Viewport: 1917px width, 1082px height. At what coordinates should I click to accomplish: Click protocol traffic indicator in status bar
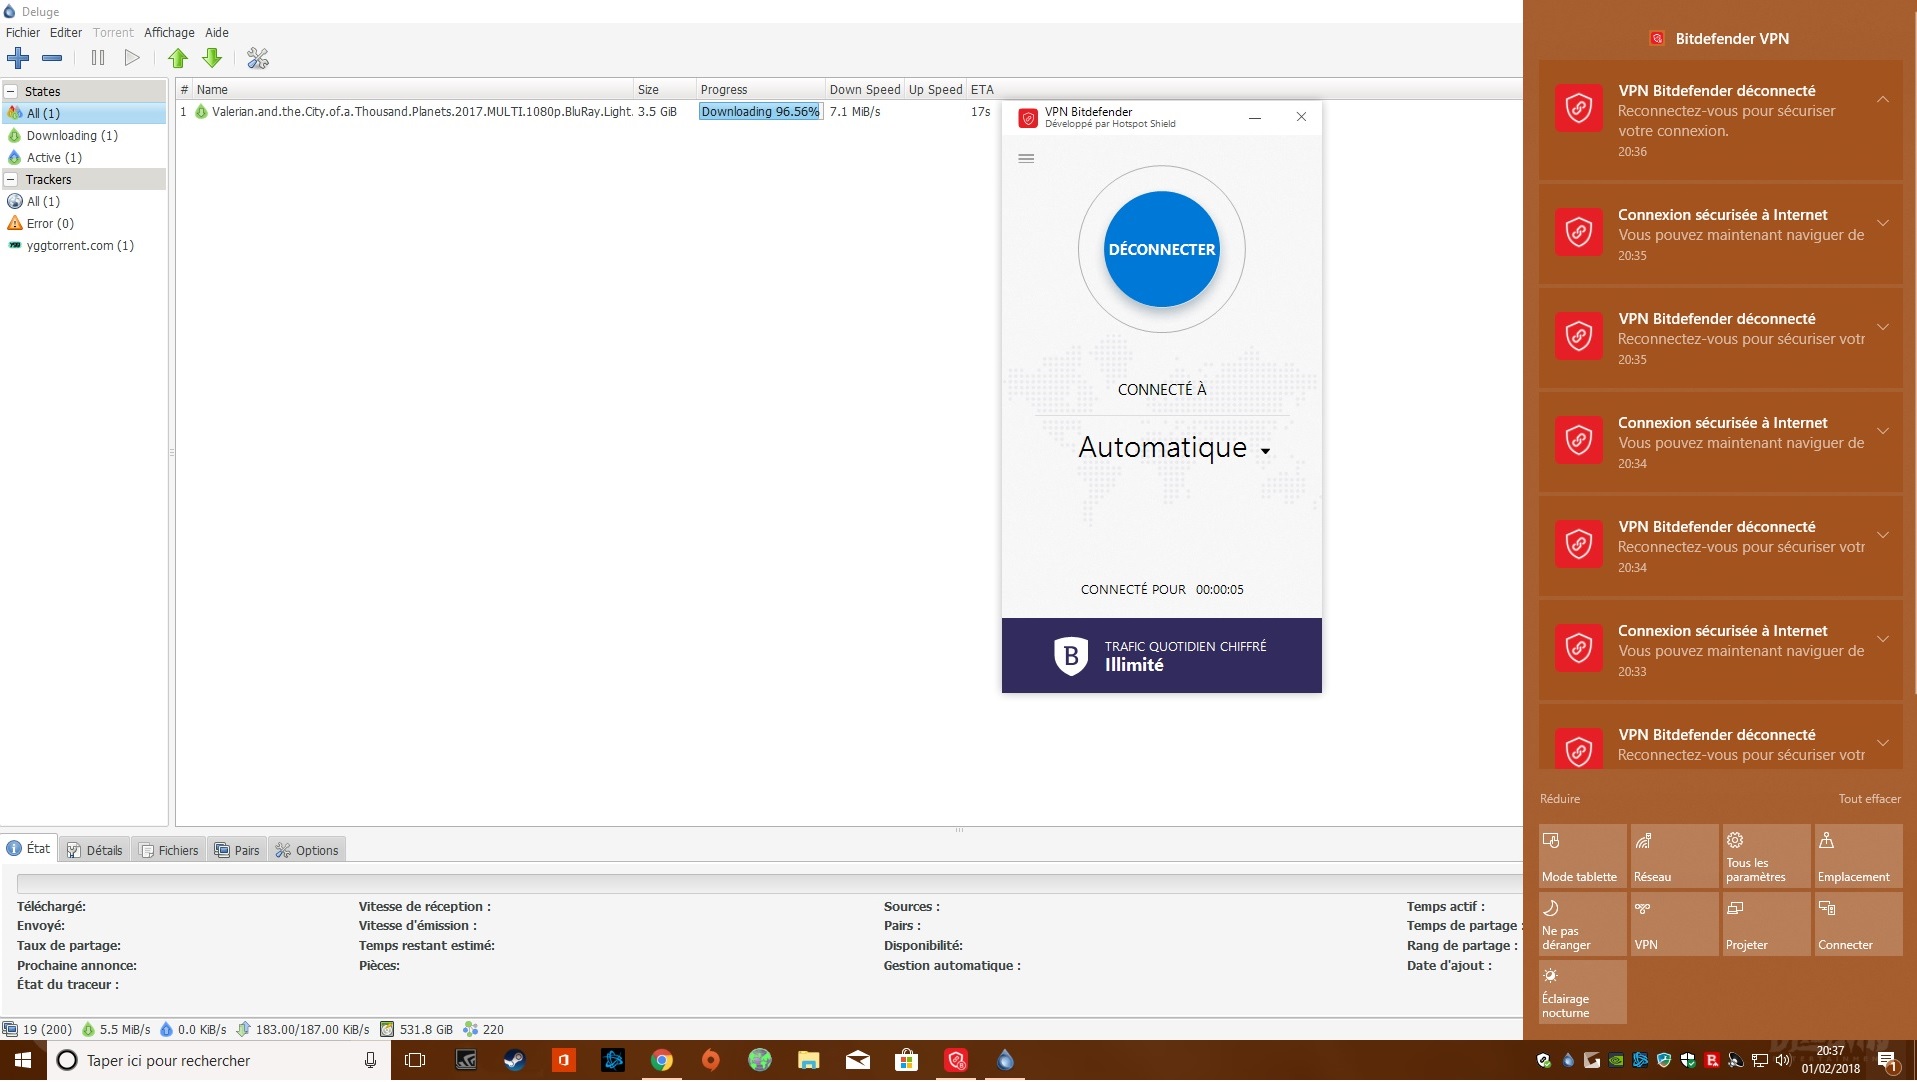click(x=303, y=1029)
